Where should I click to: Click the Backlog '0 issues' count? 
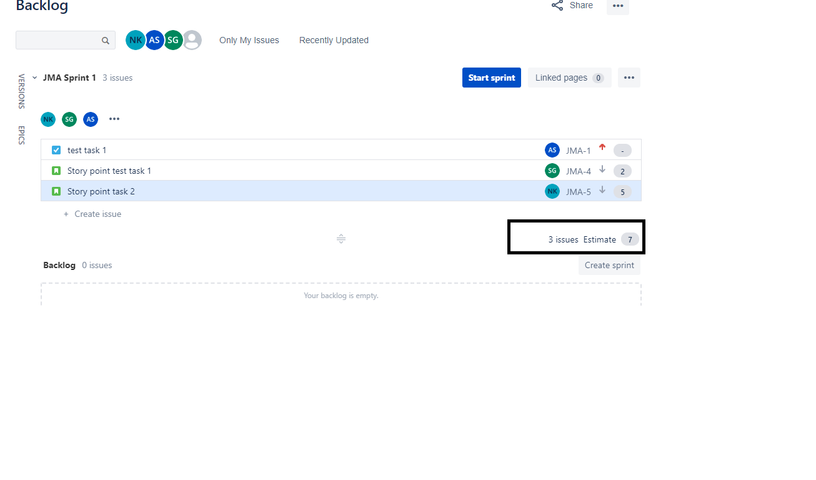97,265
